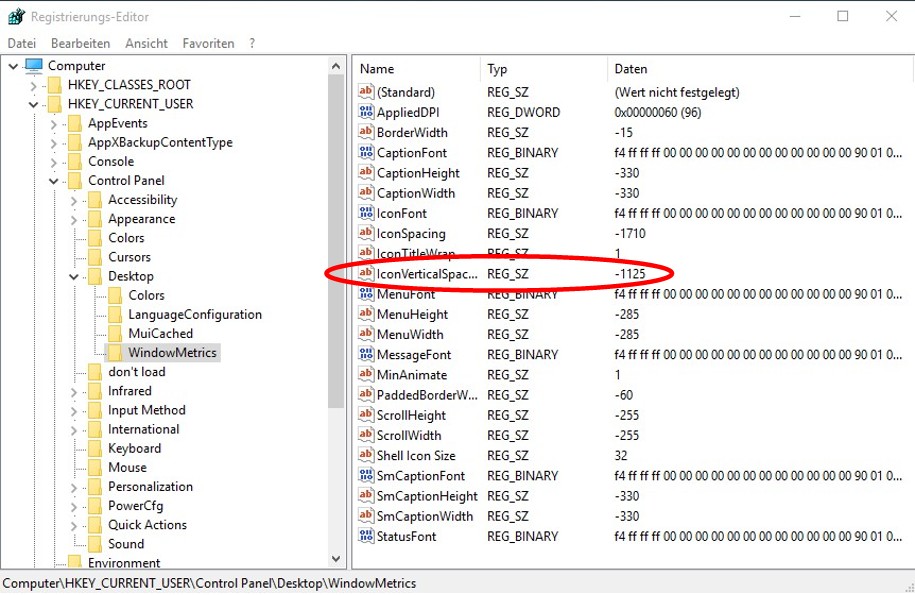Screen dimensions: 915x595
Task: Click the BorderWidth string value icon
Action: [x=366, y=133]
